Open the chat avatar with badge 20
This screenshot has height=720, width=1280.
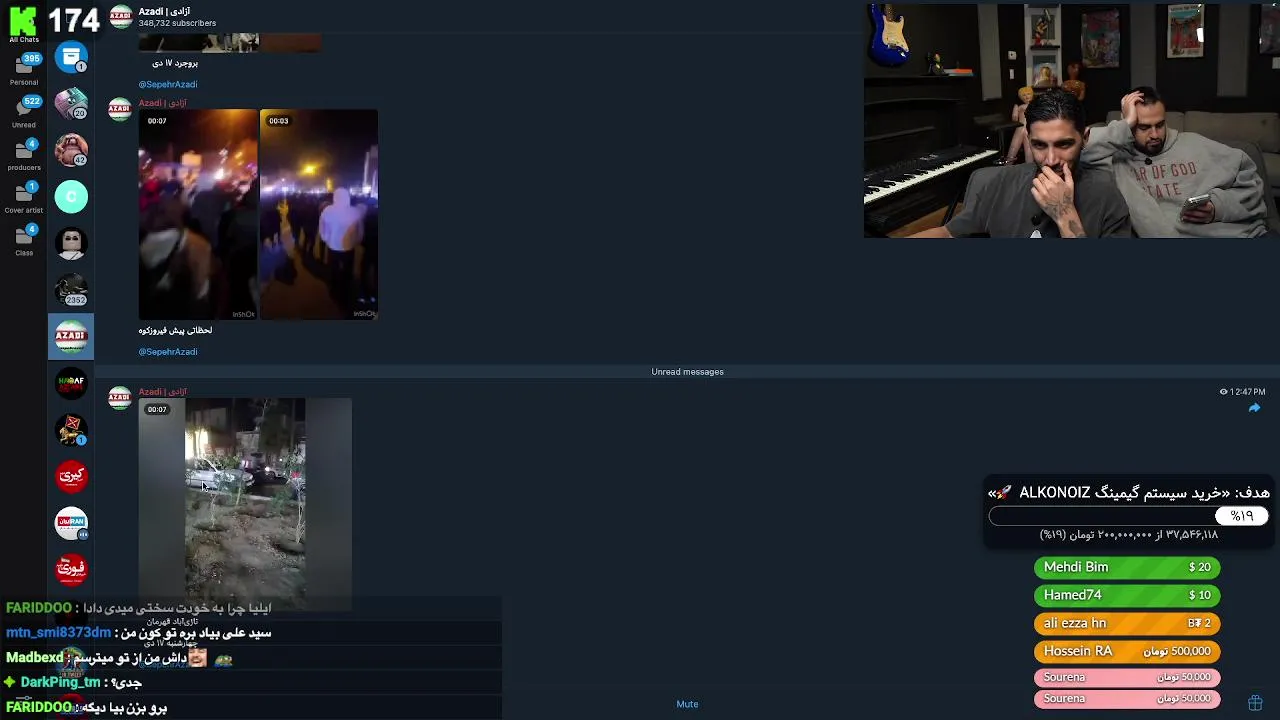click(x=71, y=103)
